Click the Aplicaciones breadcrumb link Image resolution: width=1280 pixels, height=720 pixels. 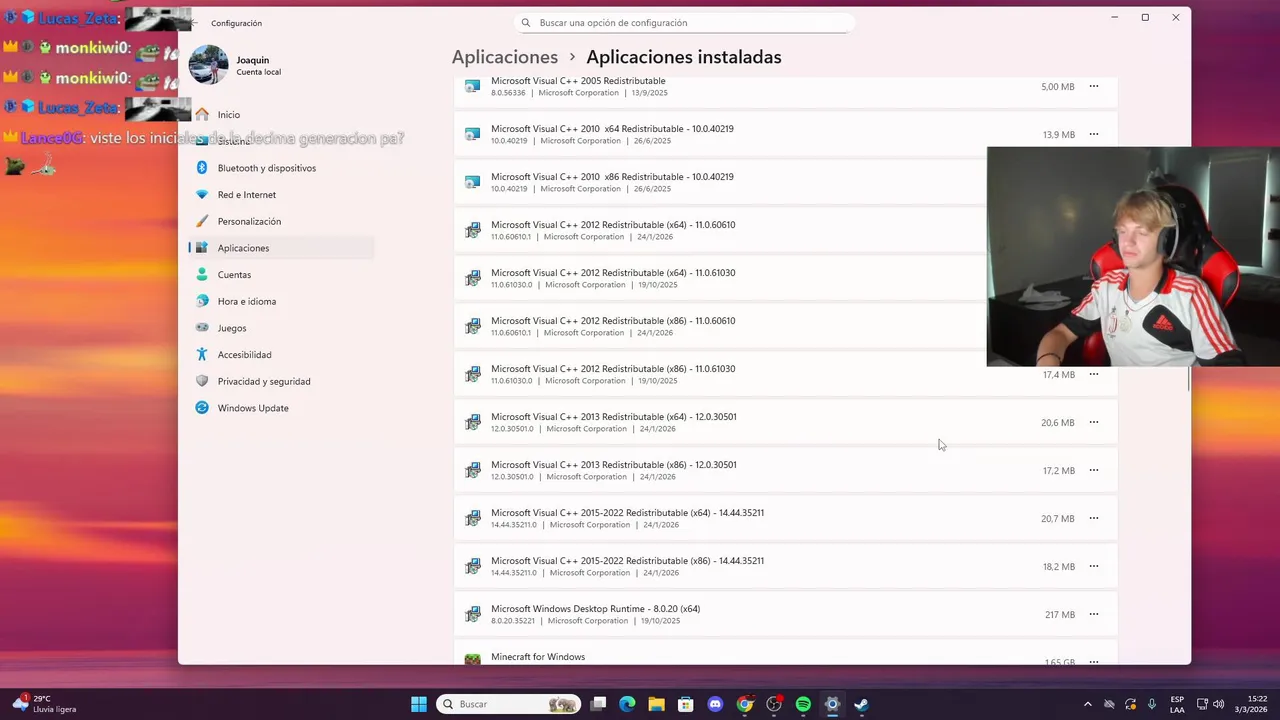click(x=505, y=57)
